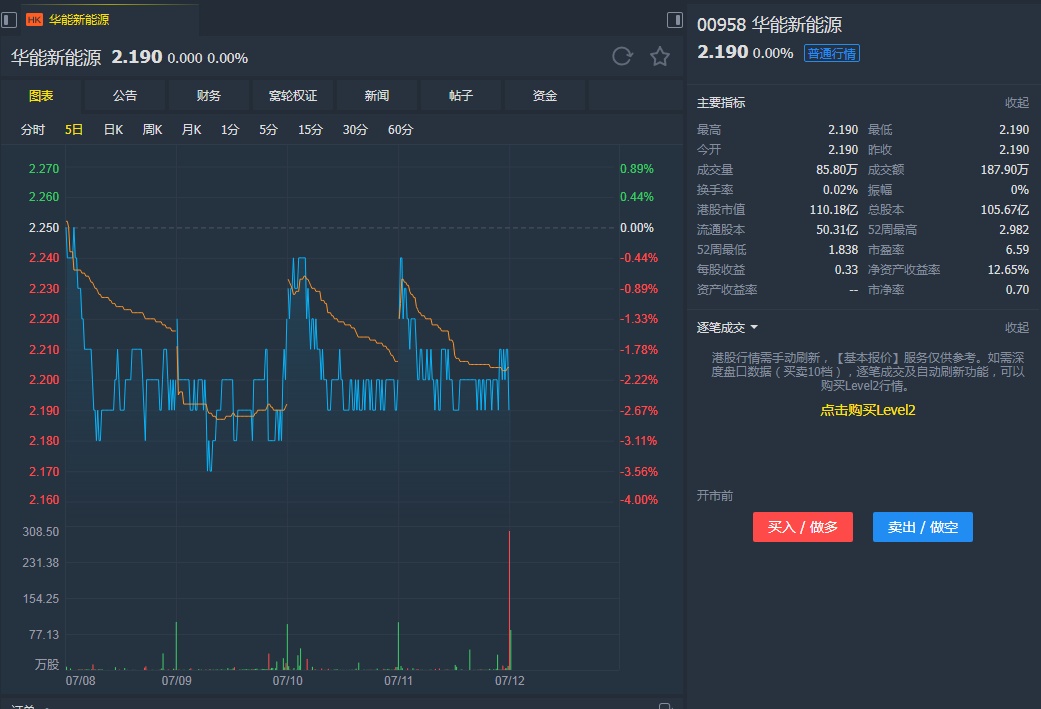Image resolution: width=1041 pixels, height=709 pixels.
Task: Toggle the left sidebar panel icon
Action: 9,20
